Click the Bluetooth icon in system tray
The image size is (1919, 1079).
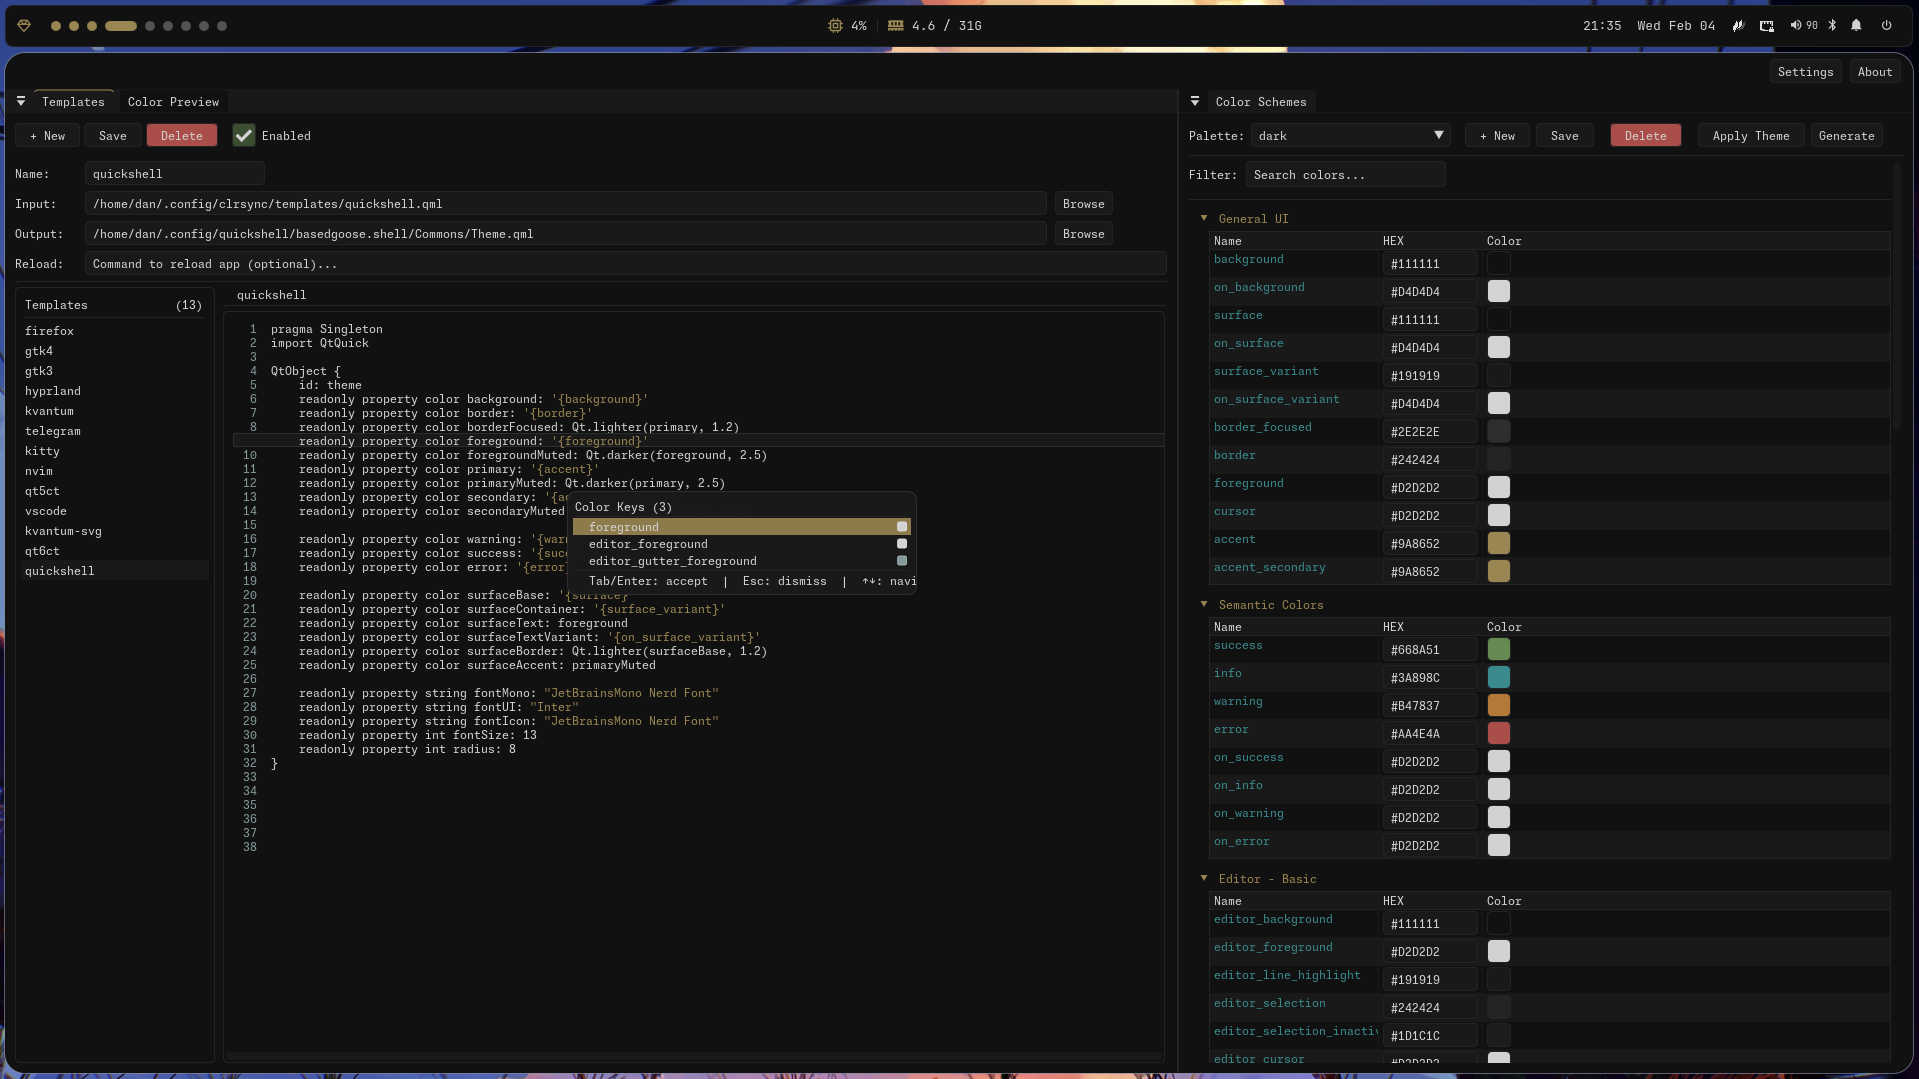1832,26
